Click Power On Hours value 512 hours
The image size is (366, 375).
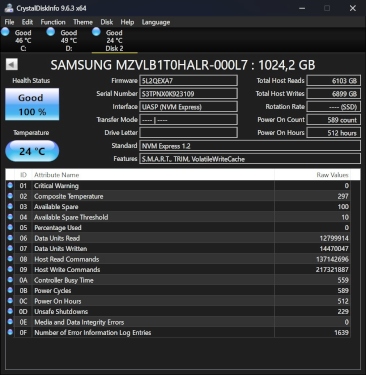coord(333,133)
